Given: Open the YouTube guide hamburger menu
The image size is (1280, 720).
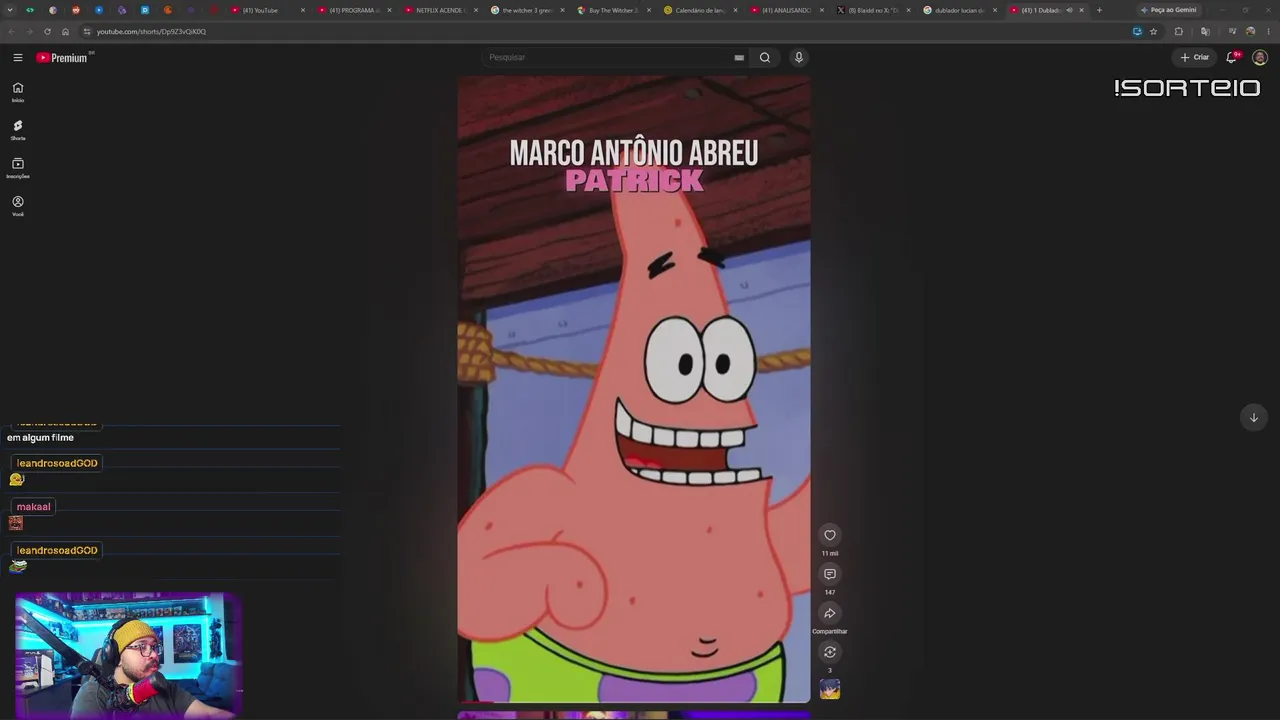Looking at the screenshot, I should click(x=18, y=58).
